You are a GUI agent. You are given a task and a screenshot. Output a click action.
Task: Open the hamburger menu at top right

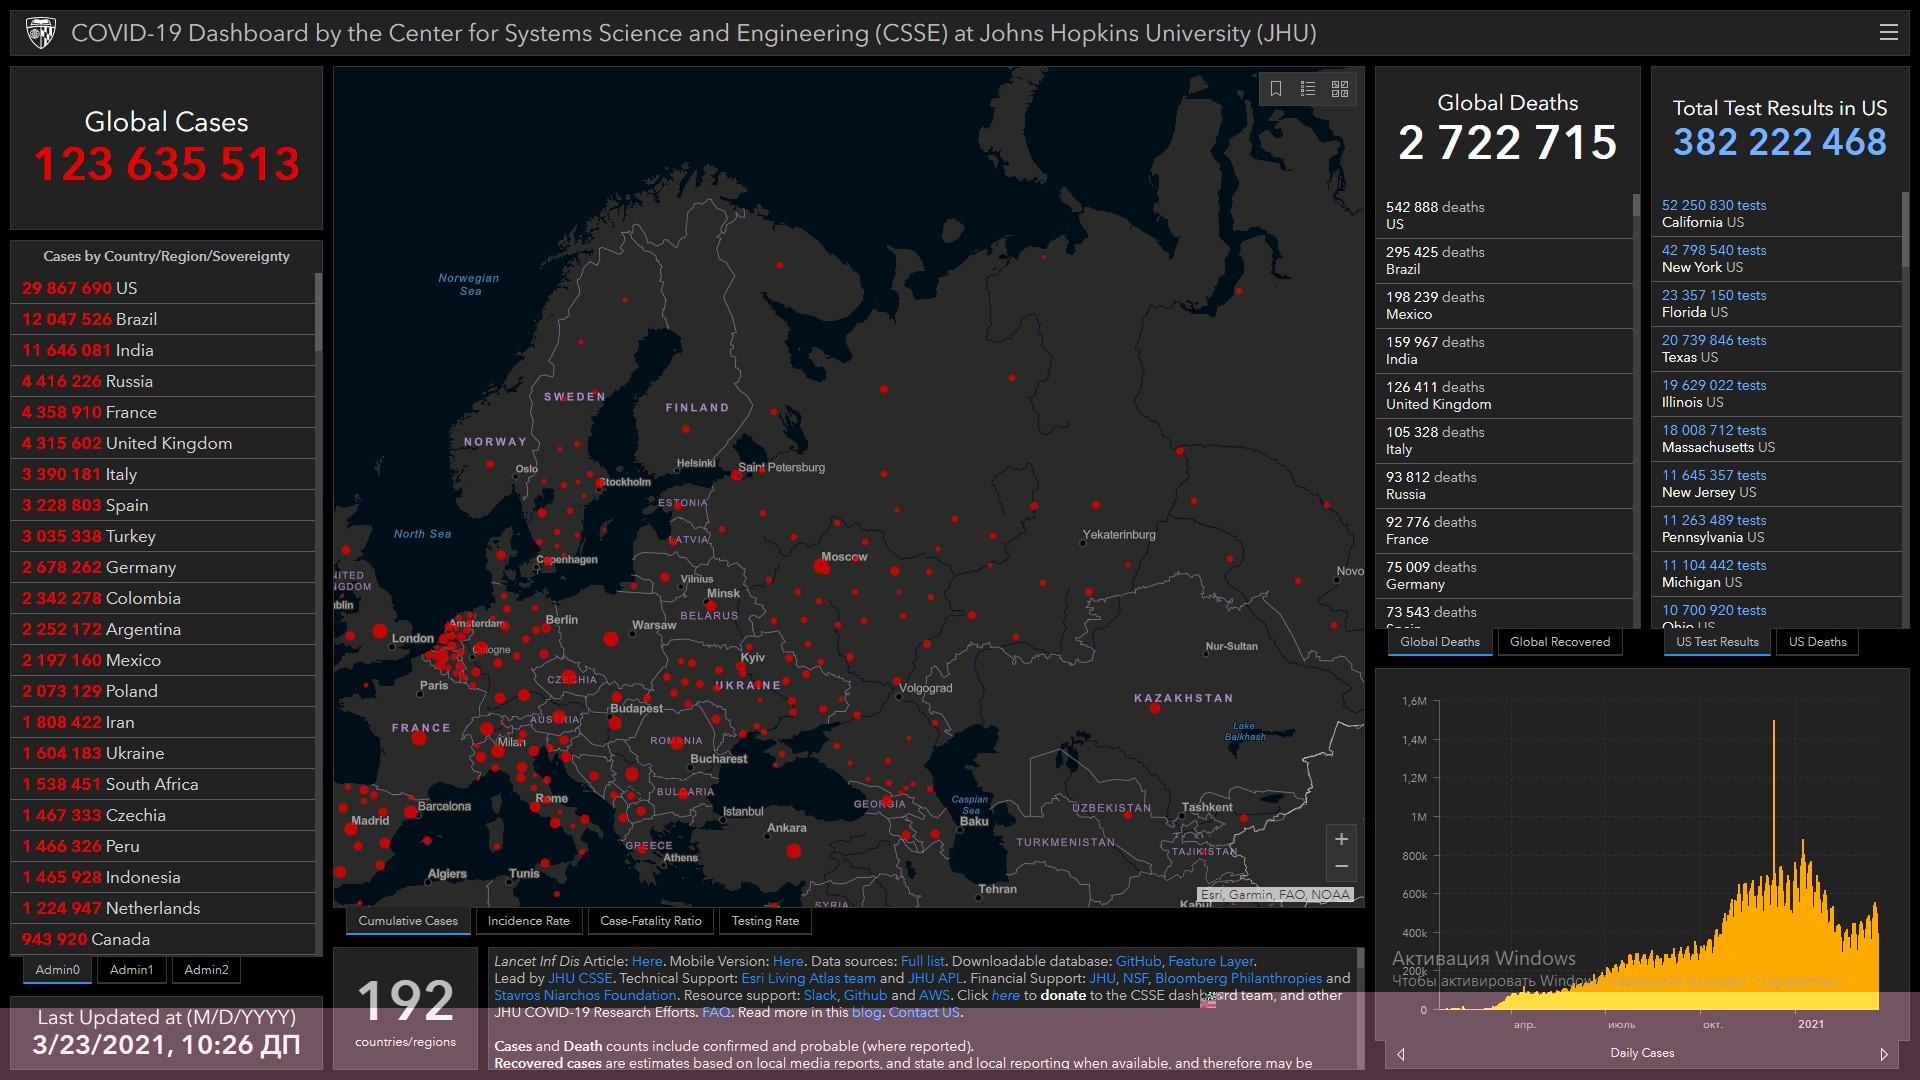coord(1888,32)
